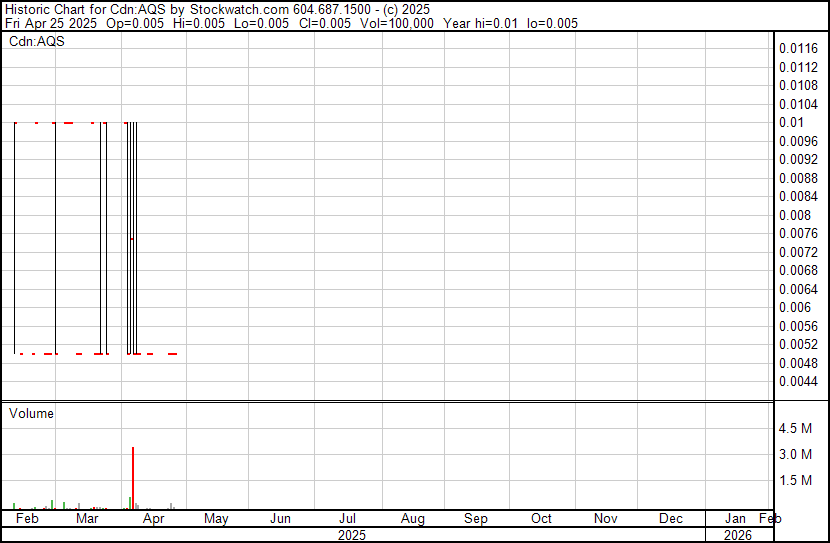The image size is (830, 543).
Task: Click the 0.0064 price axis label
Action: 798,289
